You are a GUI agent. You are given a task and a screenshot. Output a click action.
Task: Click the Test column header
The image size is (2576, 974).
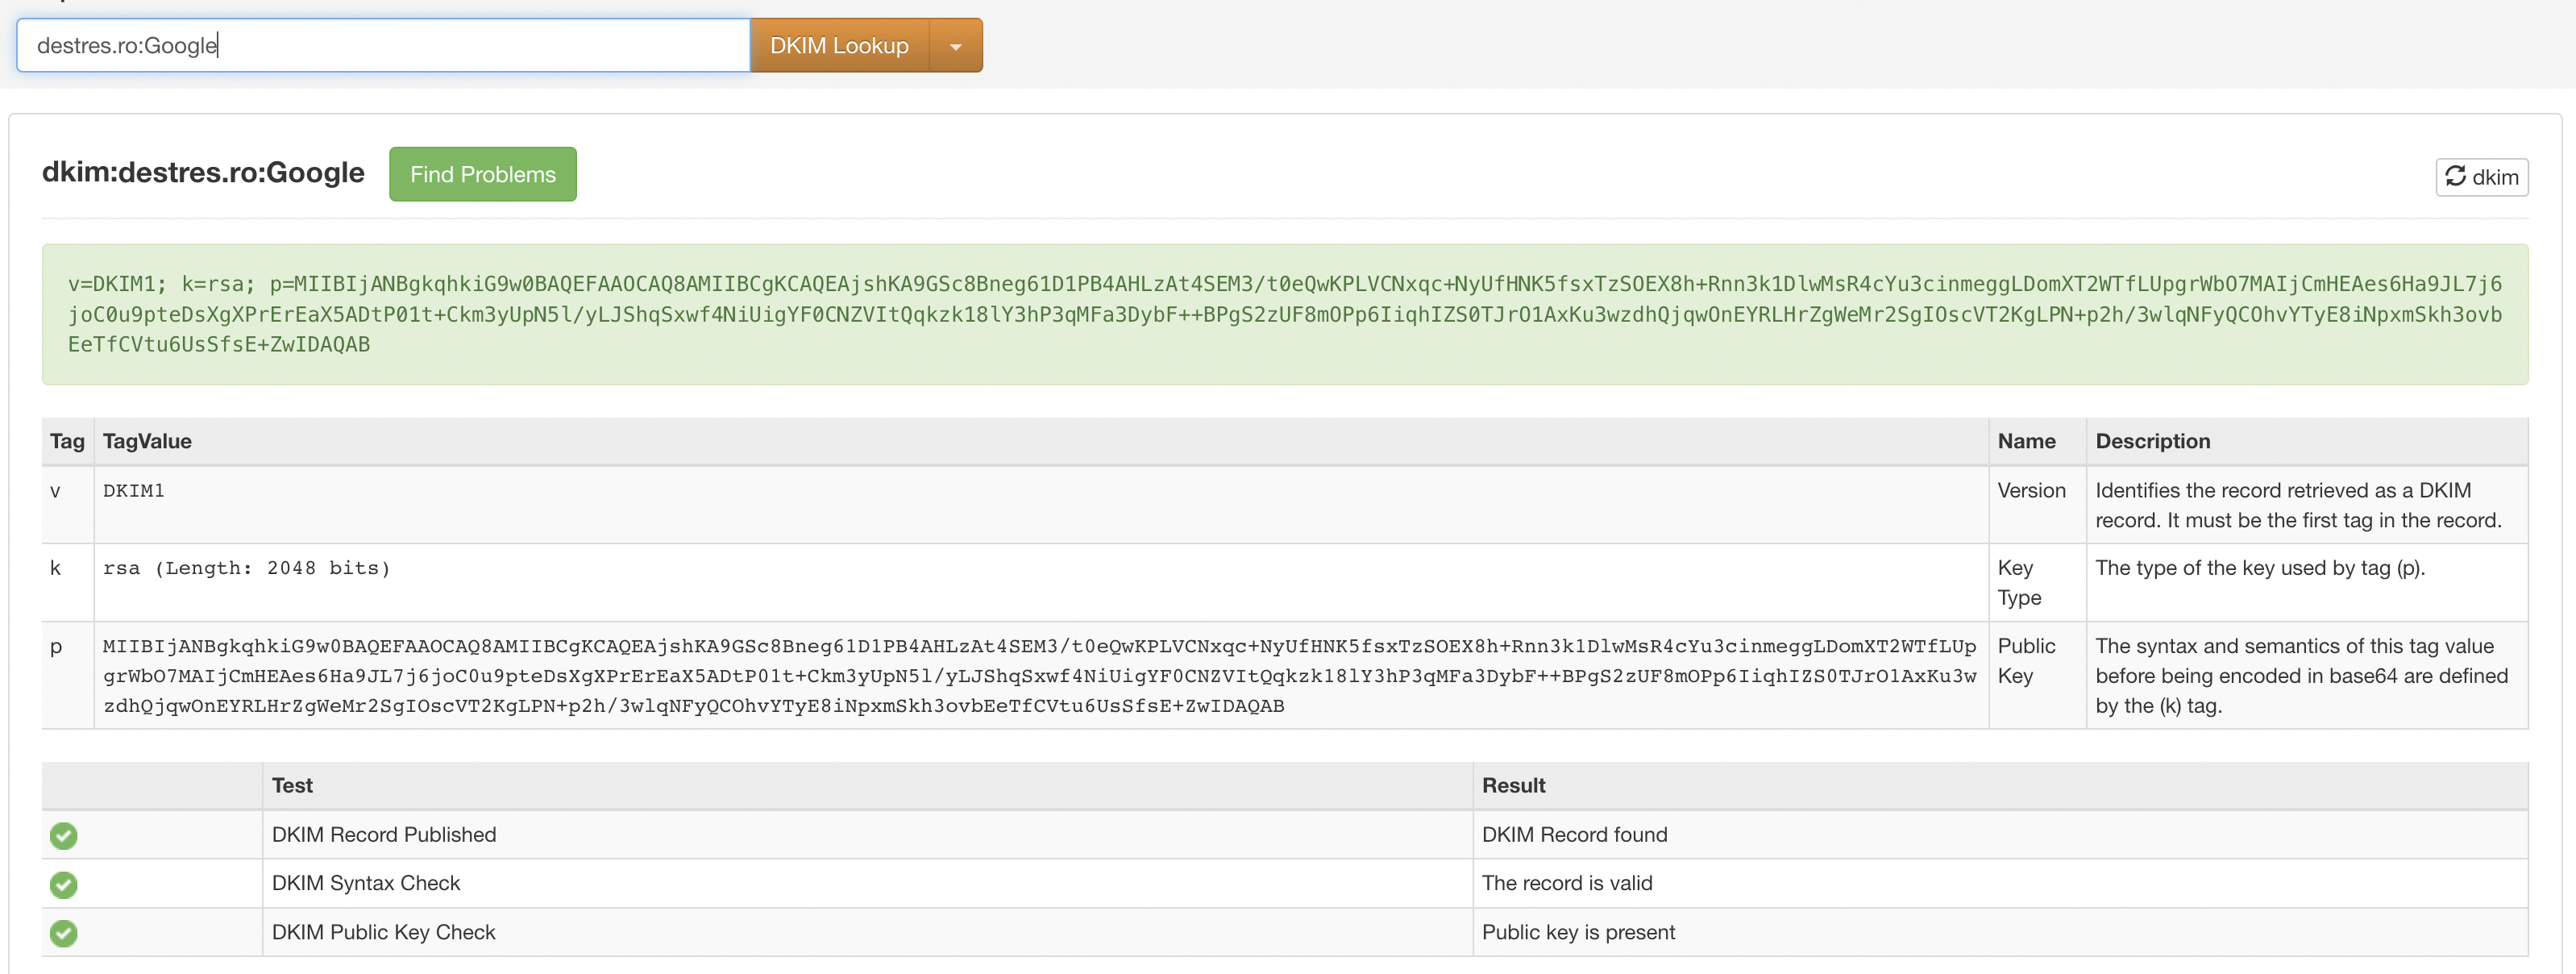pos(292,785)
